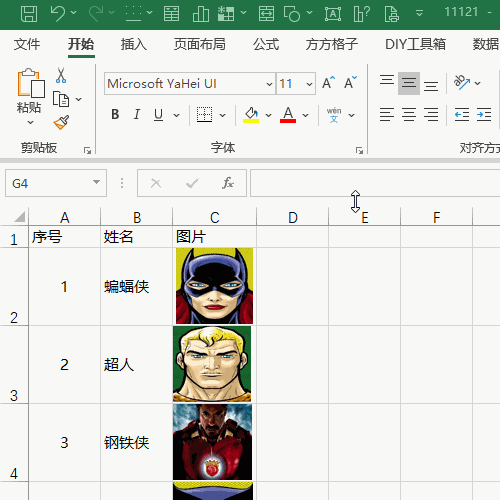Toggle Italic formatting
The image size is (500, 500).
point(137,115)
